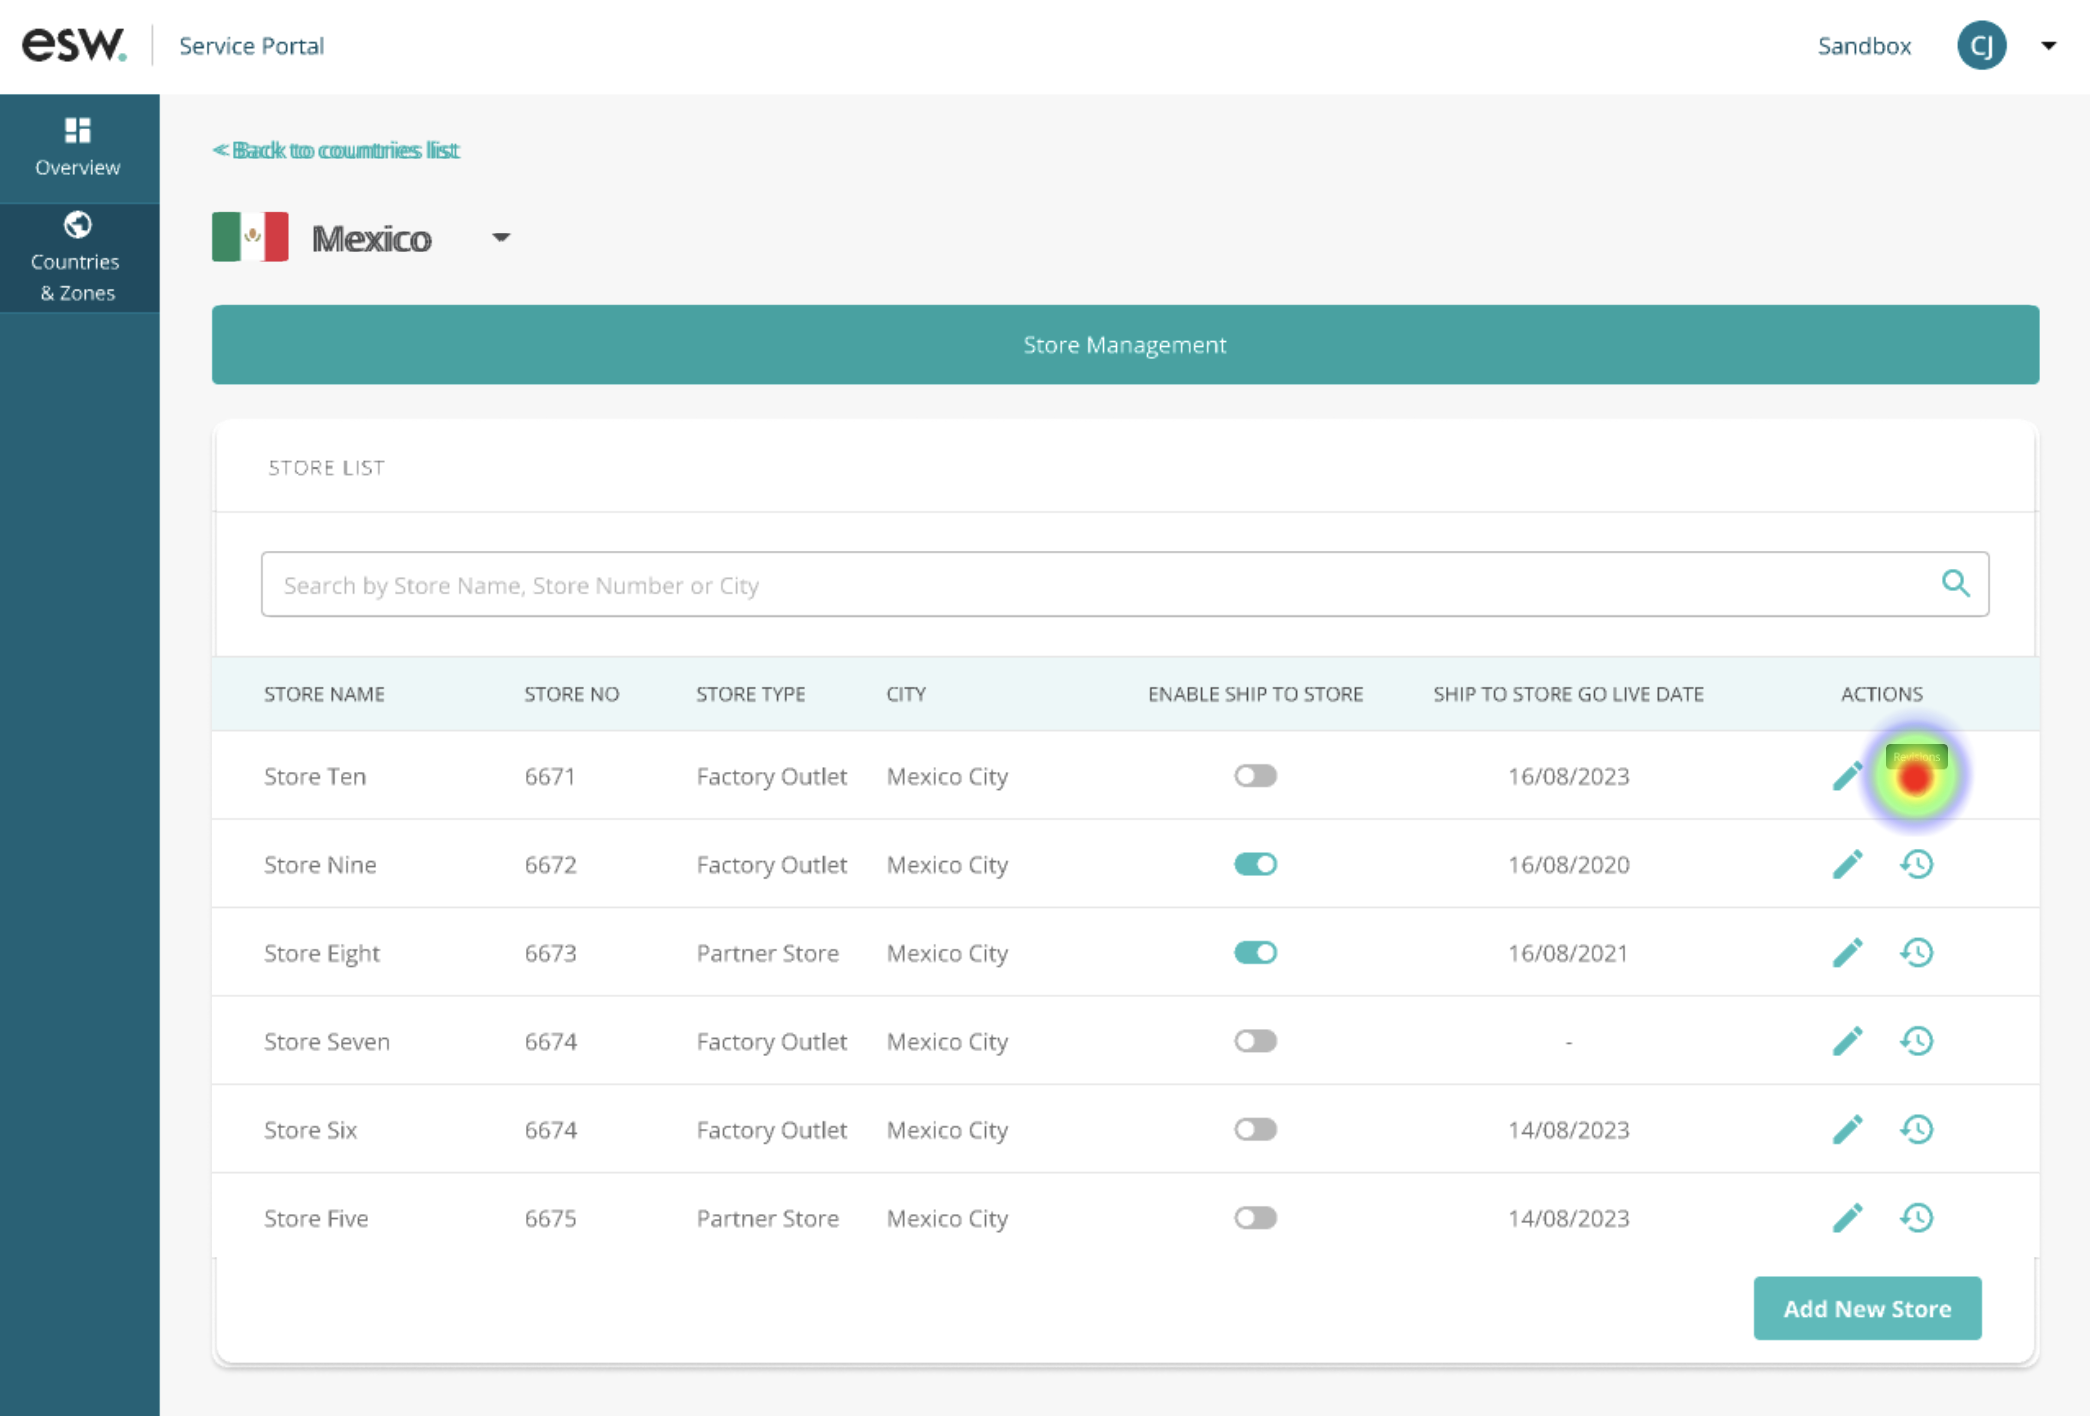
Task: Enable ship to store for Store Ten
Action: (x=1255, y=776)
